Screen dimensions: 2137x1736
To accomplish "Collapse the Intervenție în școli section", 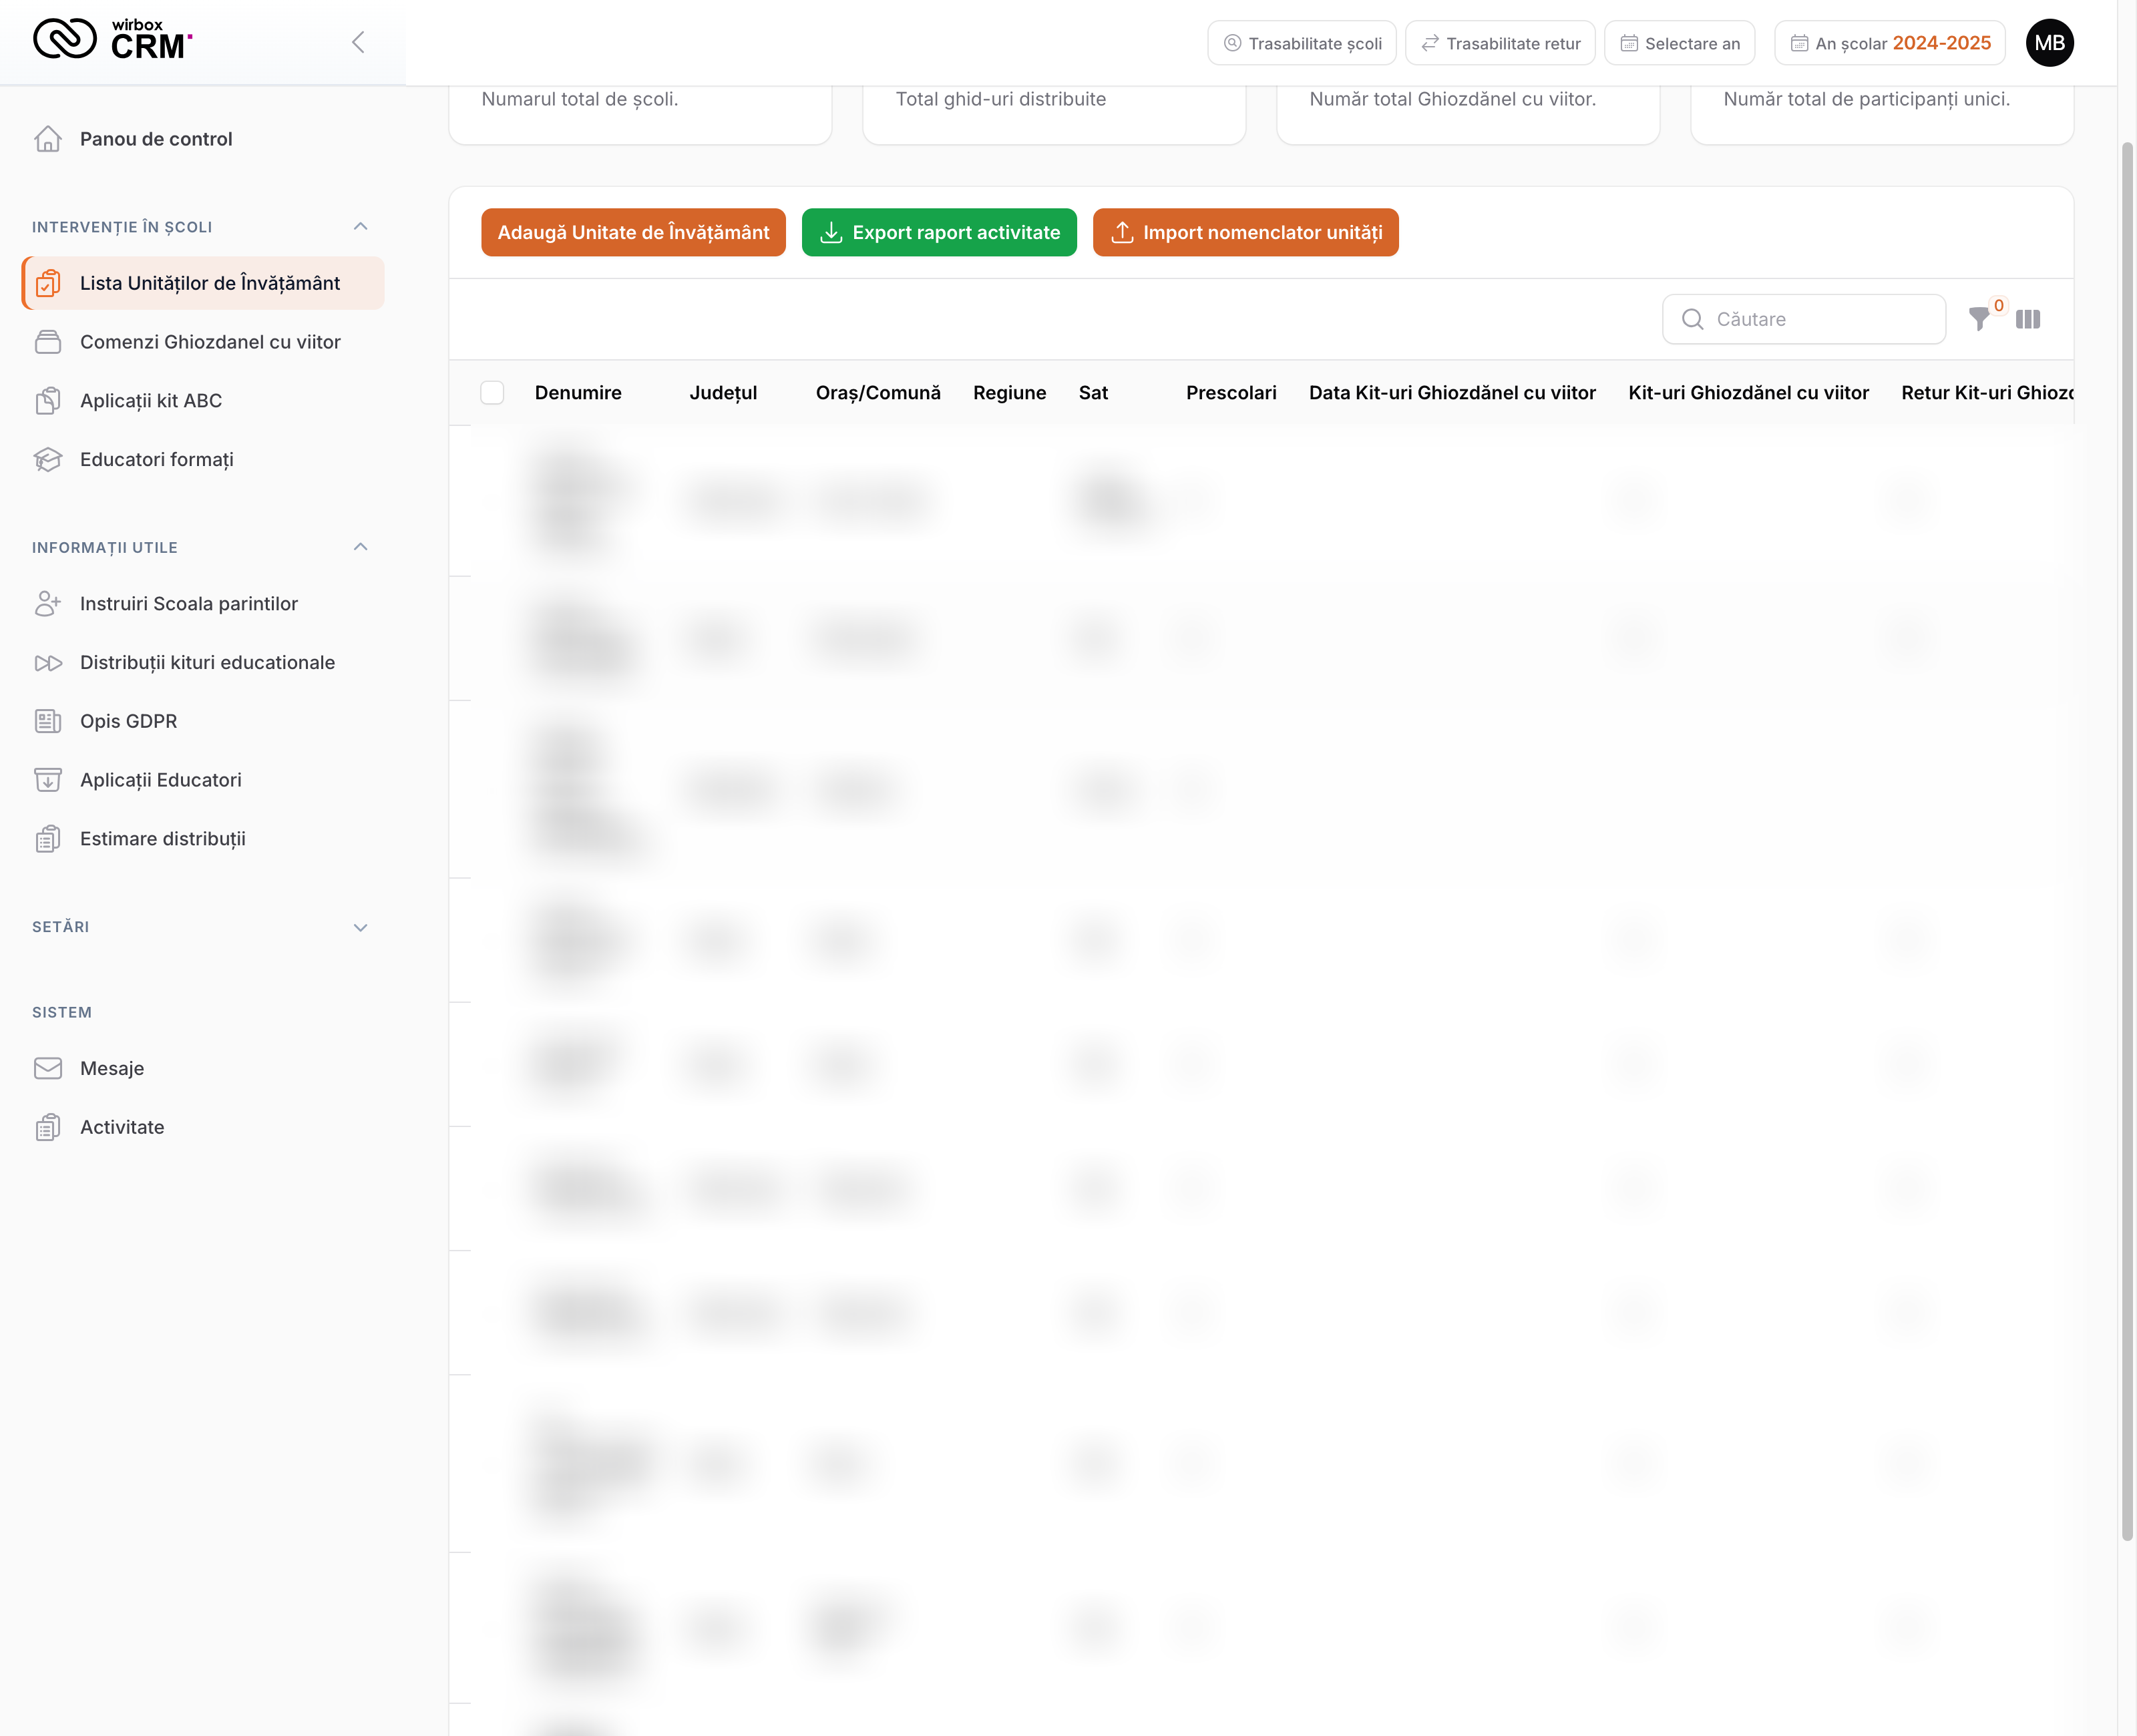I will pos(361,226).
